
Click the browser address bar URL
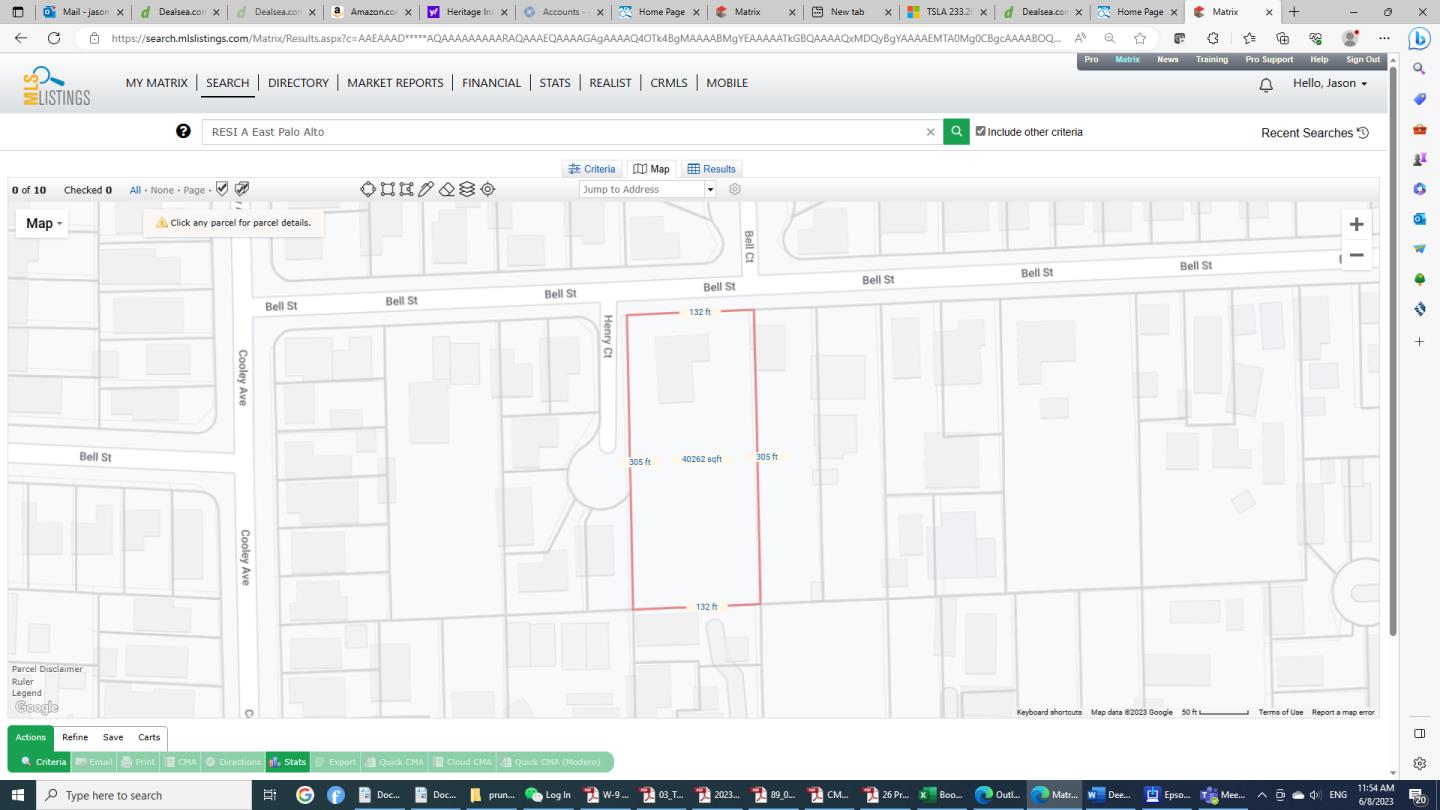coord(585,38)
